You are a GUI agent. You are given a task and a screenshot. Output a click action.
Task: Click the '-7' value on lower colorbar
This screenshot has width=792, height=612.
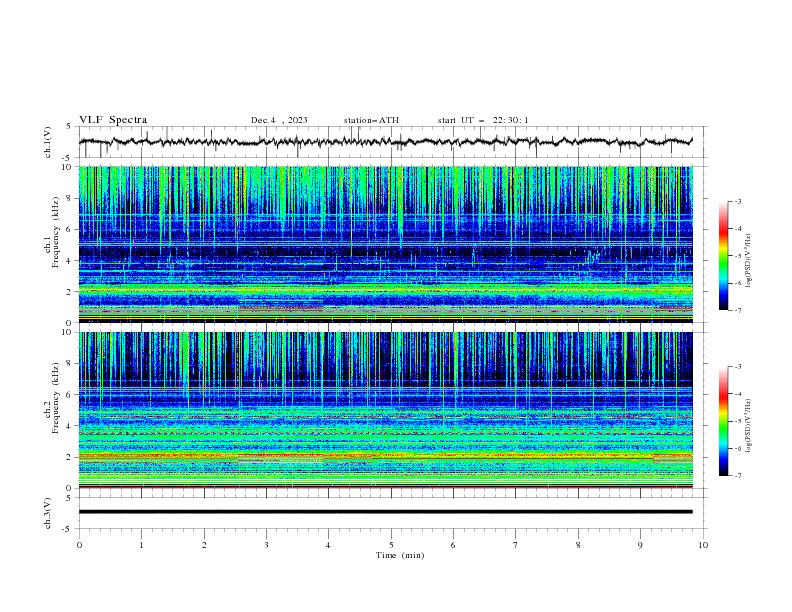(x=737, y=475)
